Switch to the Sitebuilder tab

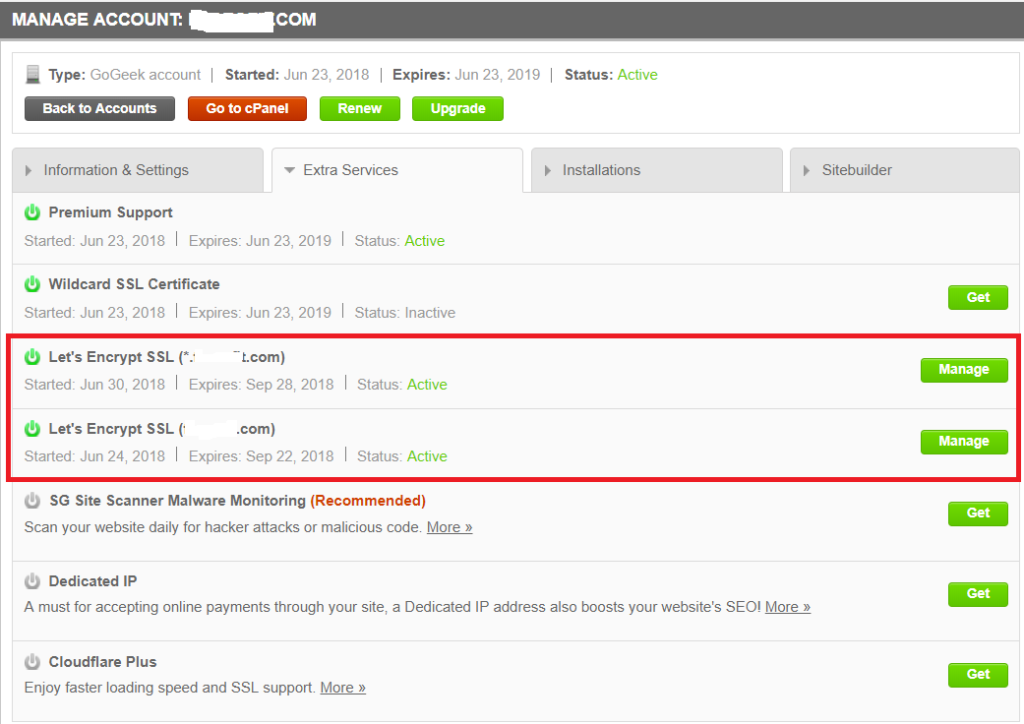pos(856,170)
